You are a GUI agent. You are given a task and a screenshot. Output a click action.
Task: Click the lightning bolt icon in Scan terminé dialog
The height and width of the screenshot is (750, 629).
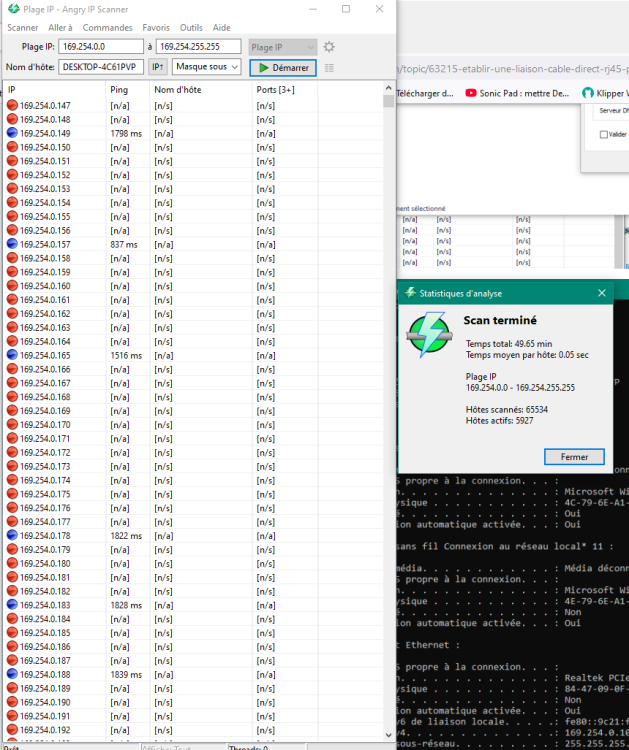pyautogui.click(x=429, y=334)
